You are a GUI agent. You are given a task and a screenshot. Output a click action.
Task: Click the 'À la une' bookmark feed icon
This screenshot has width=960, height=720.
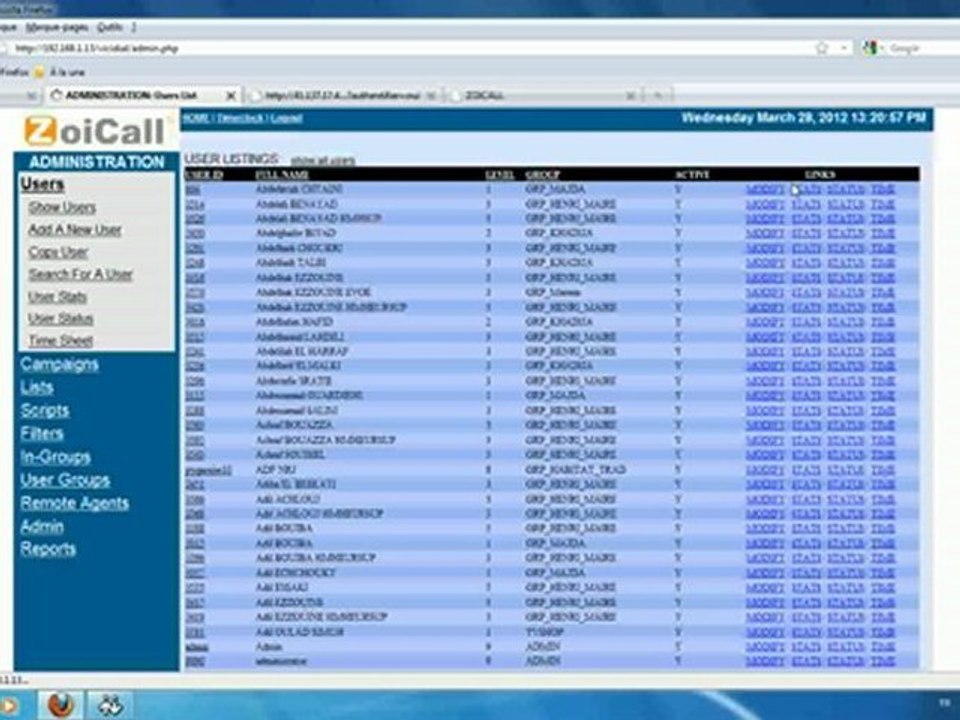click(39, 72)
